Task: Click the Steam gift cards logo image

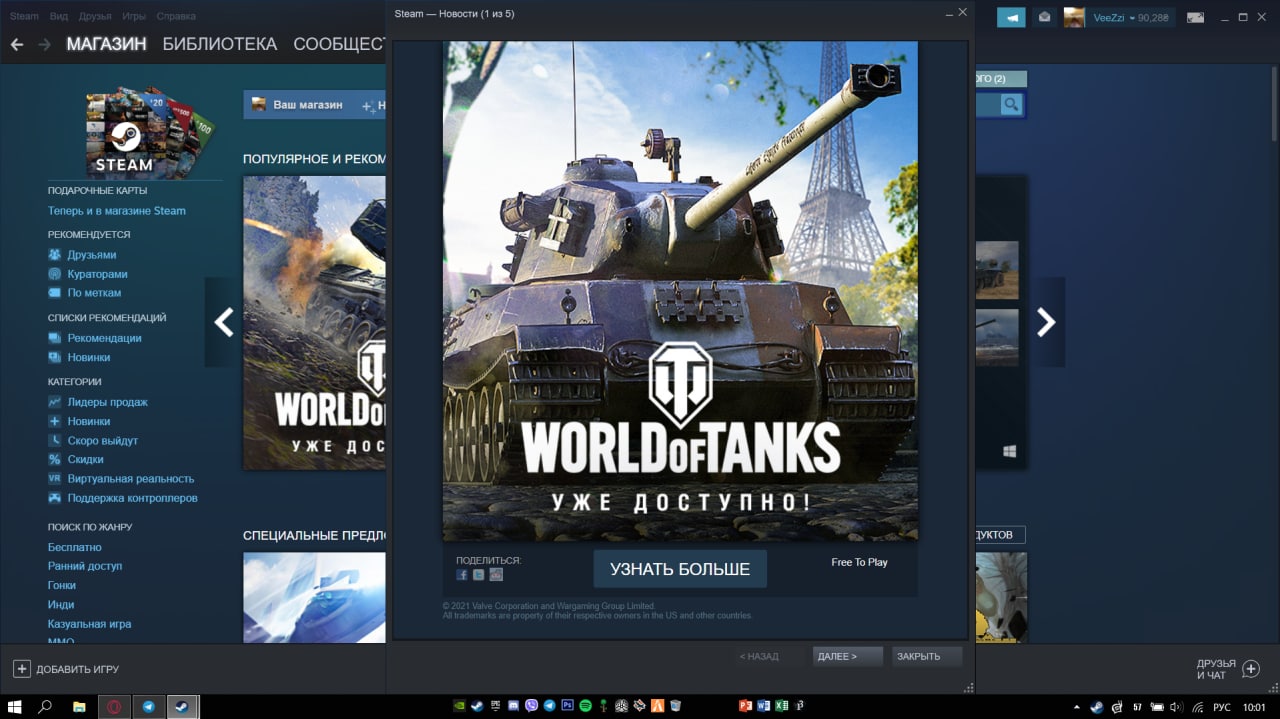Action: point(148,132)
